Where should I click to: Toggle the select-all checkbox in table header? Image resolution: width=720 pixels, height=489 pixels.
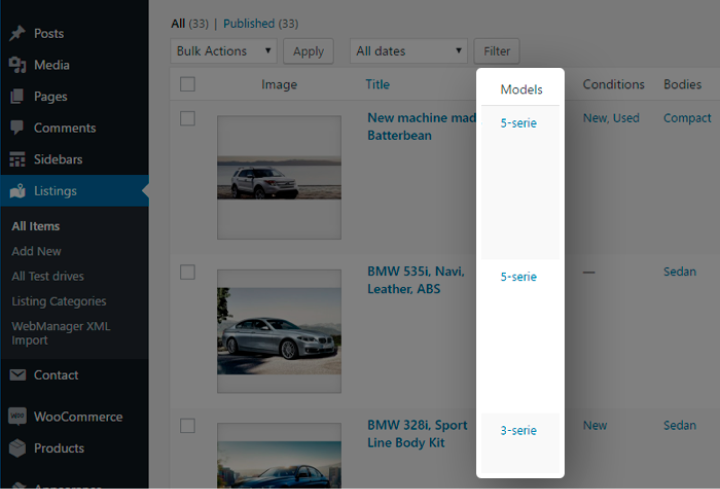(187, 85)
